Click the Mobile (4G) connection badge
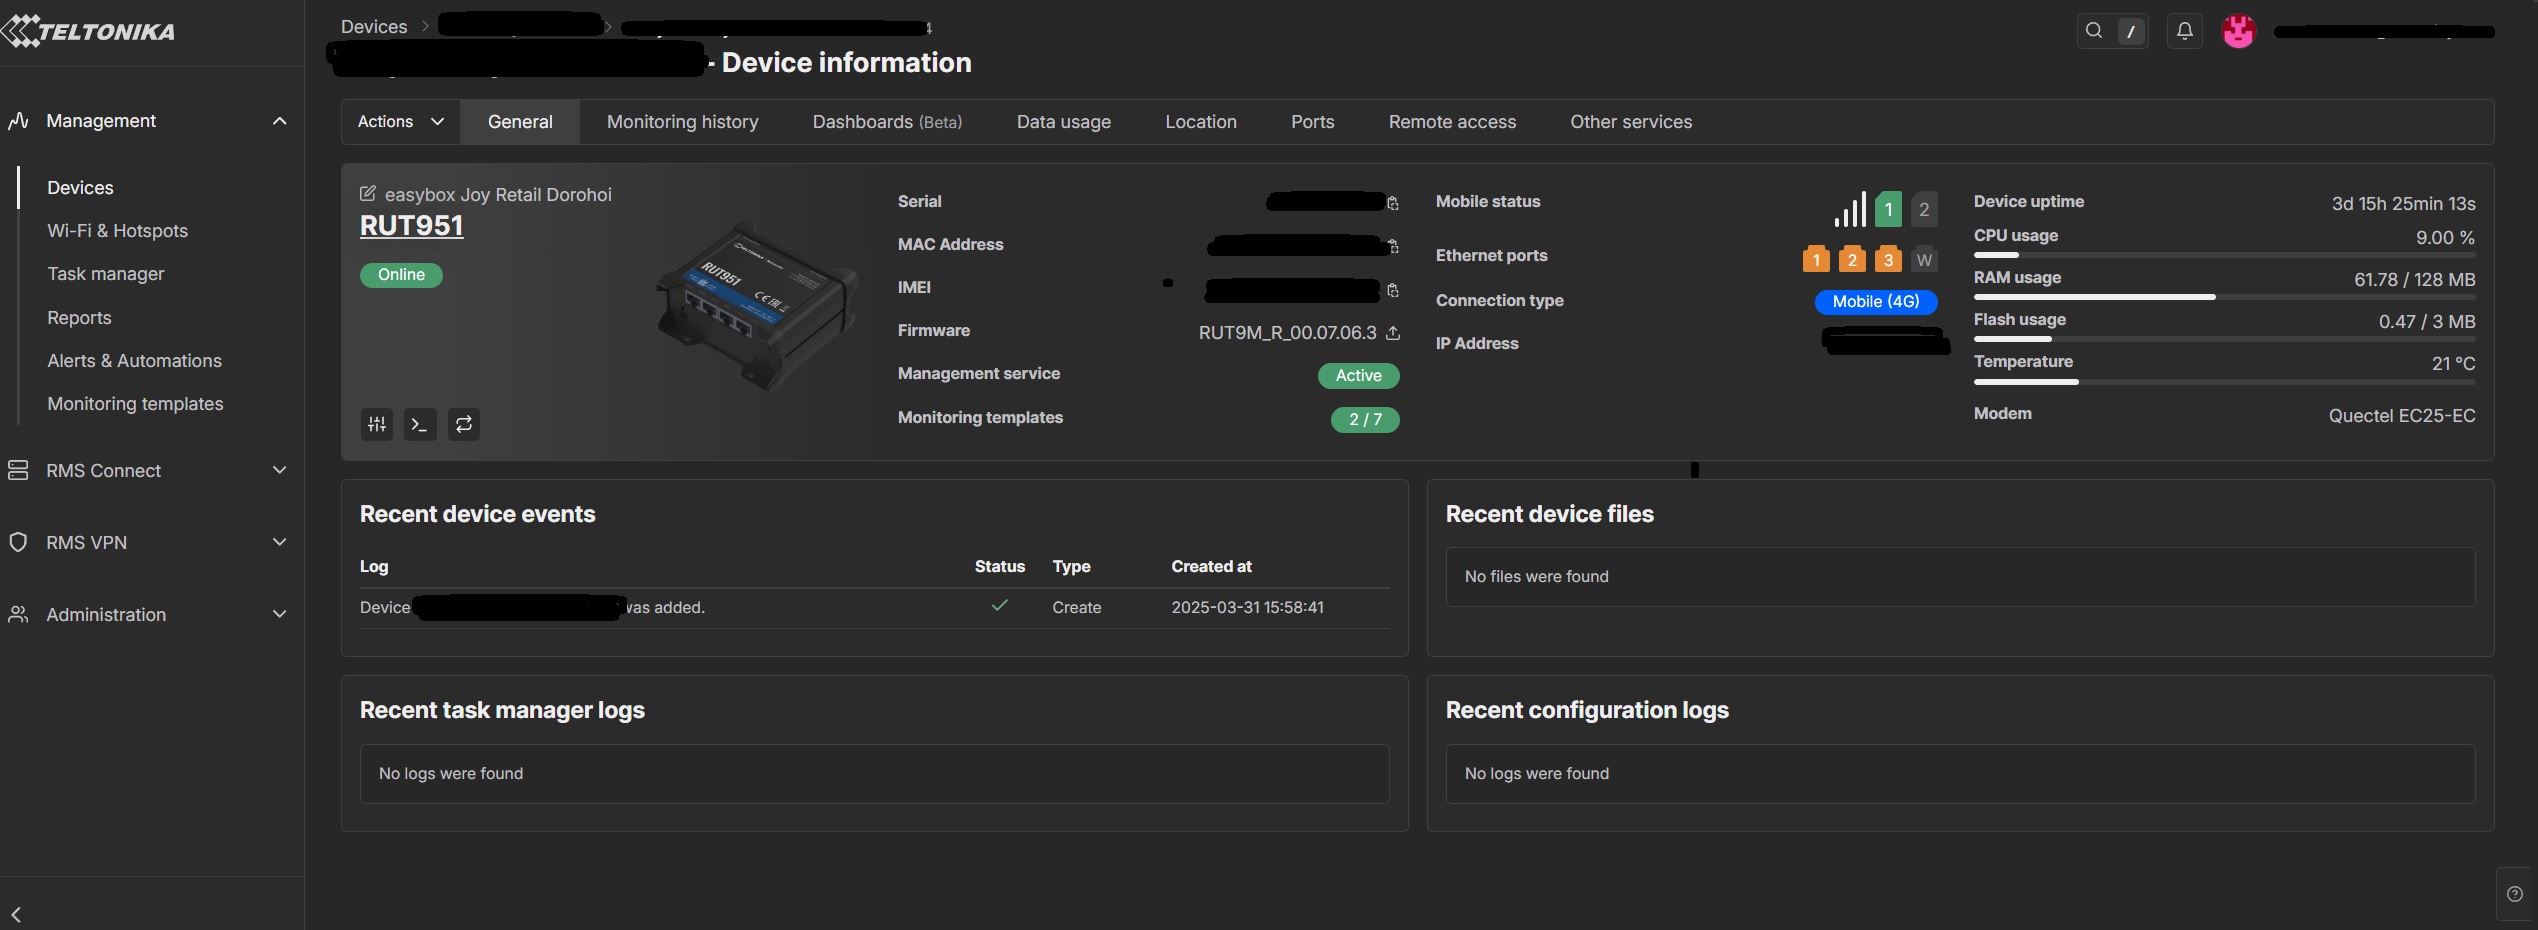 click(1876, 302)
